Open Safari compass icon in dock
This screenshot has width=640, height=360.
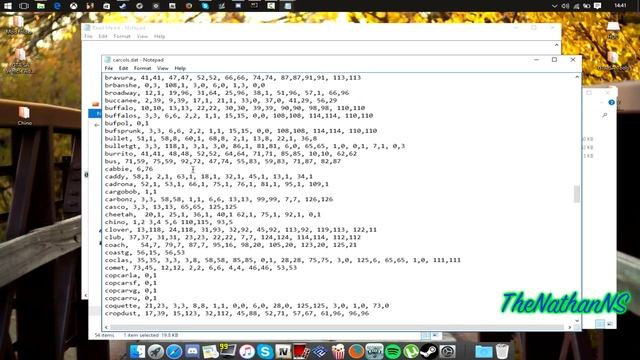pyautogui.click(x=174, y=351)
